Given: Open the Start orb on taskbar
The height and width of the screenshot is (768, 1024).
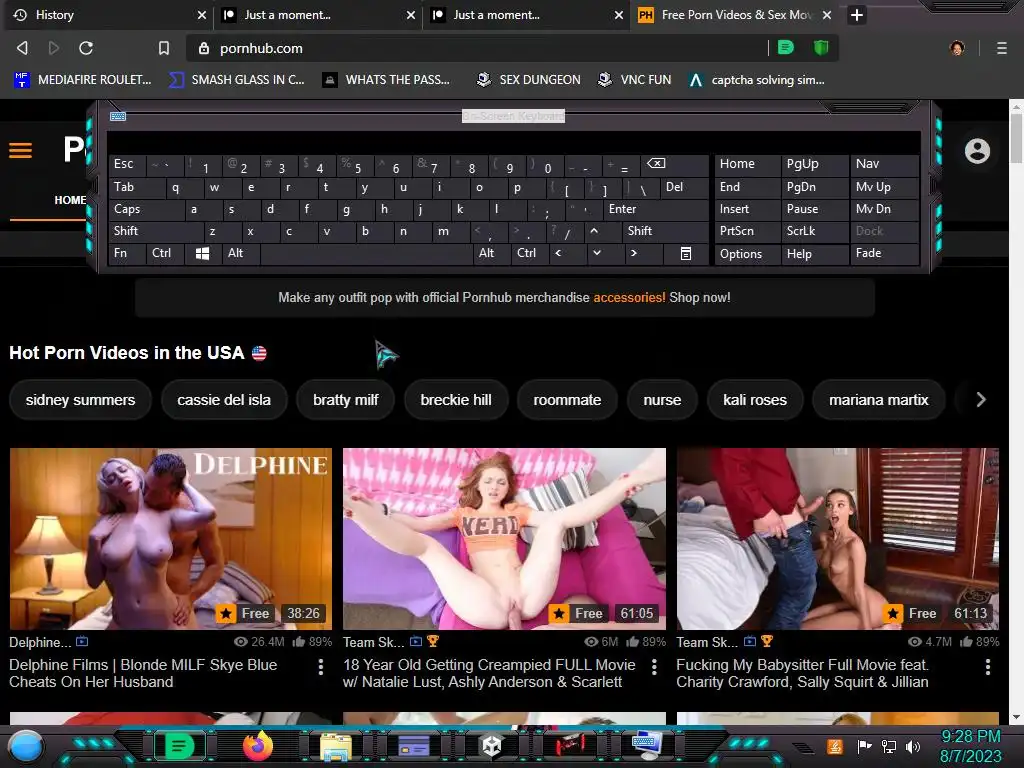Looking at the screenshot, I should [x=25, y=746].
